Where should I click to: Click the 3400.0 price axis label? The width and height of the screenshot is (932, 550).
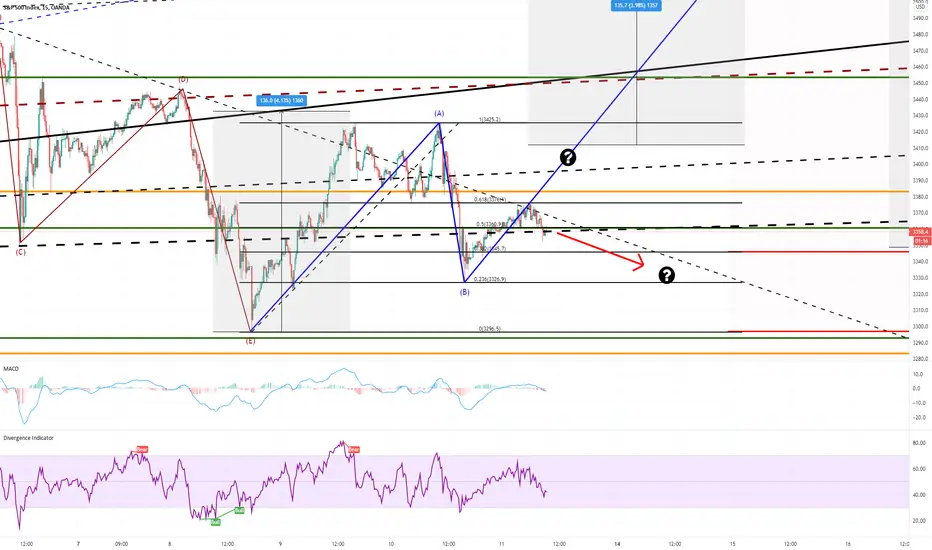click(920, 164)
